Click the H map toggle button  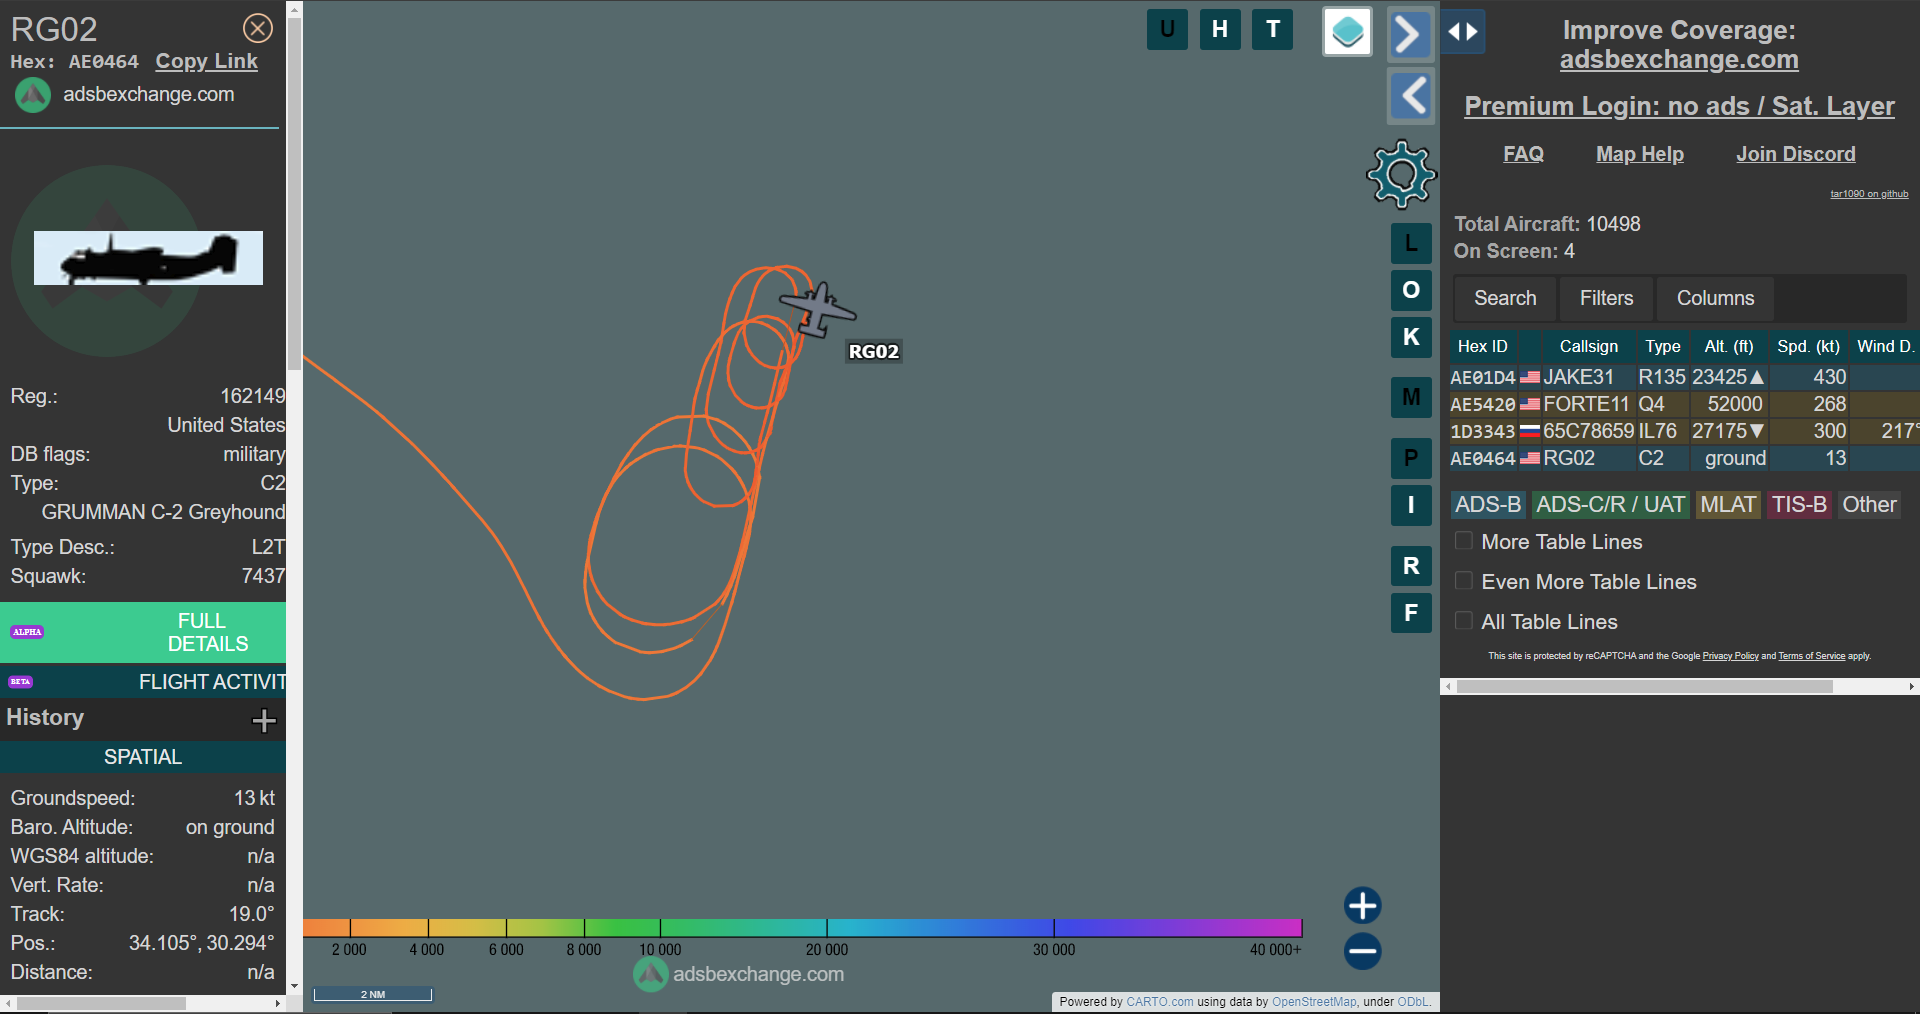1220,29
